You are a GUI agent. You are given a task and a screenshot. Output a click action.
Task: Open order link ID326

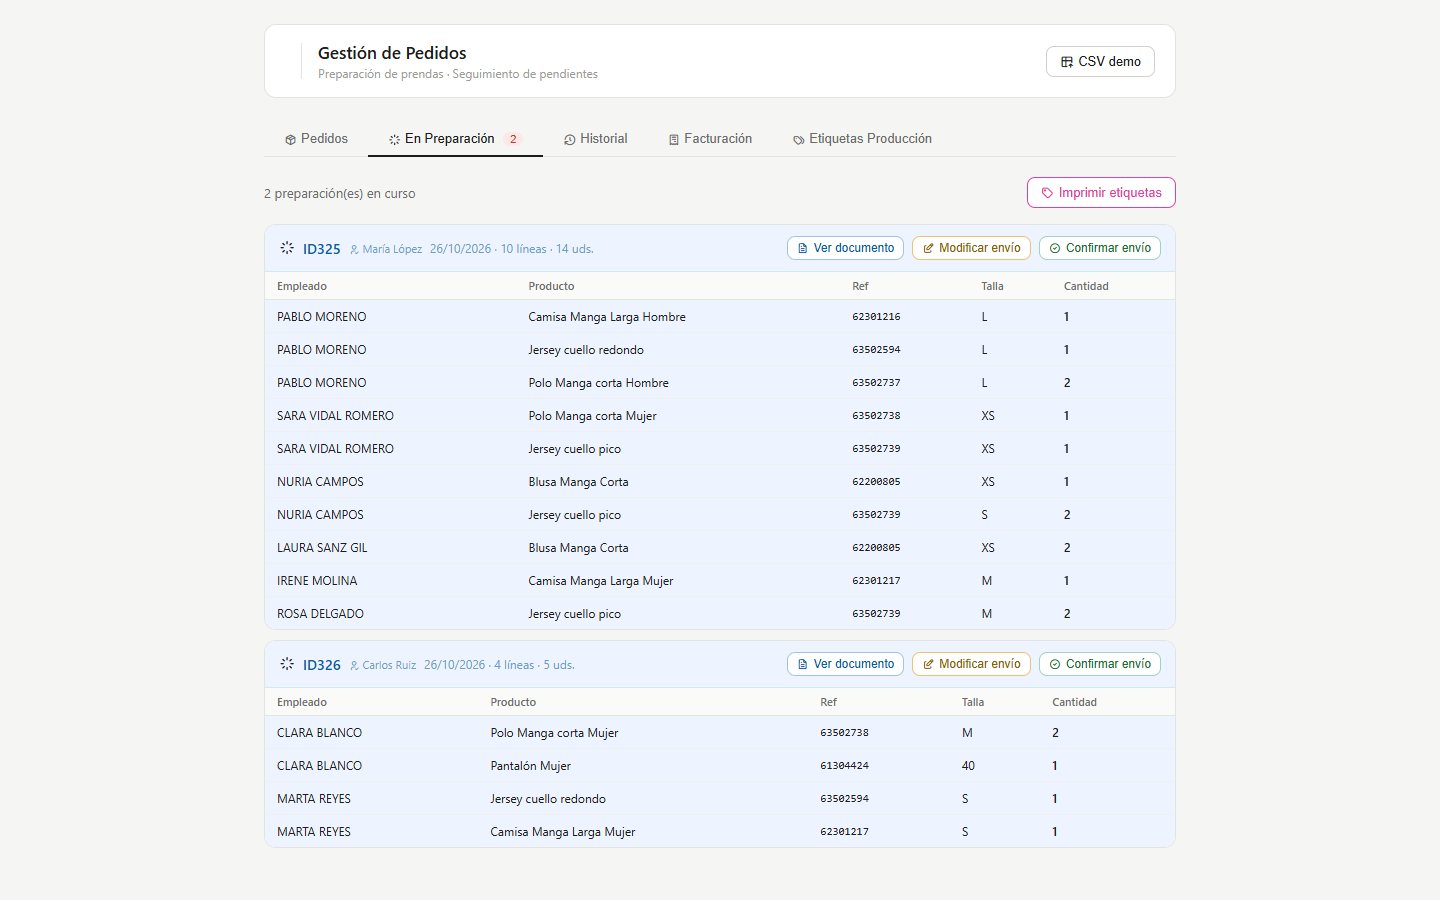(322, 665)
